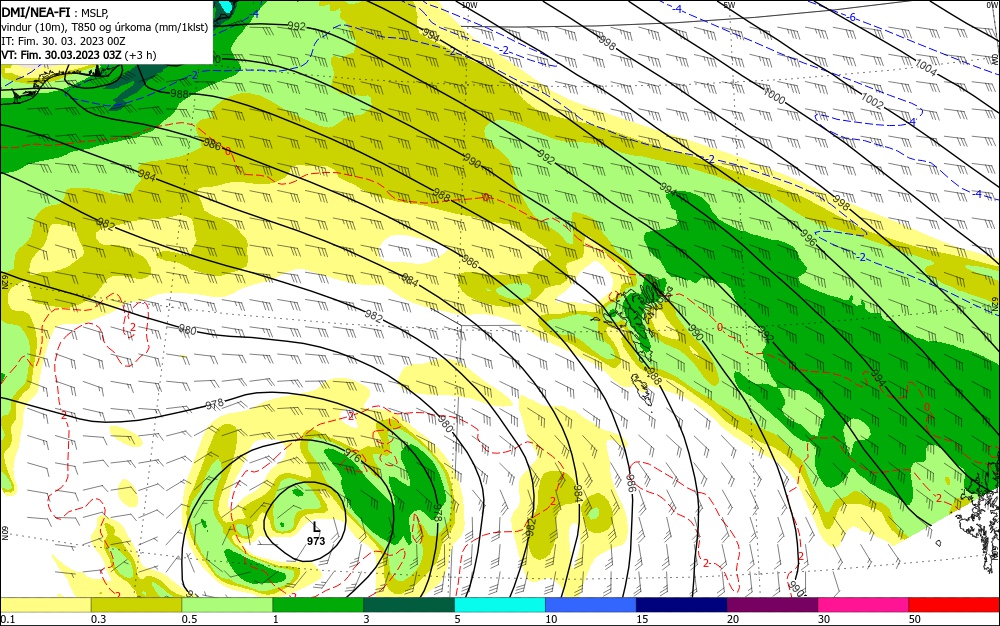The width and height of the screenshot is (1000, 626).
Task: Click the 10W longitude label at top
Action: click(469, 5)
